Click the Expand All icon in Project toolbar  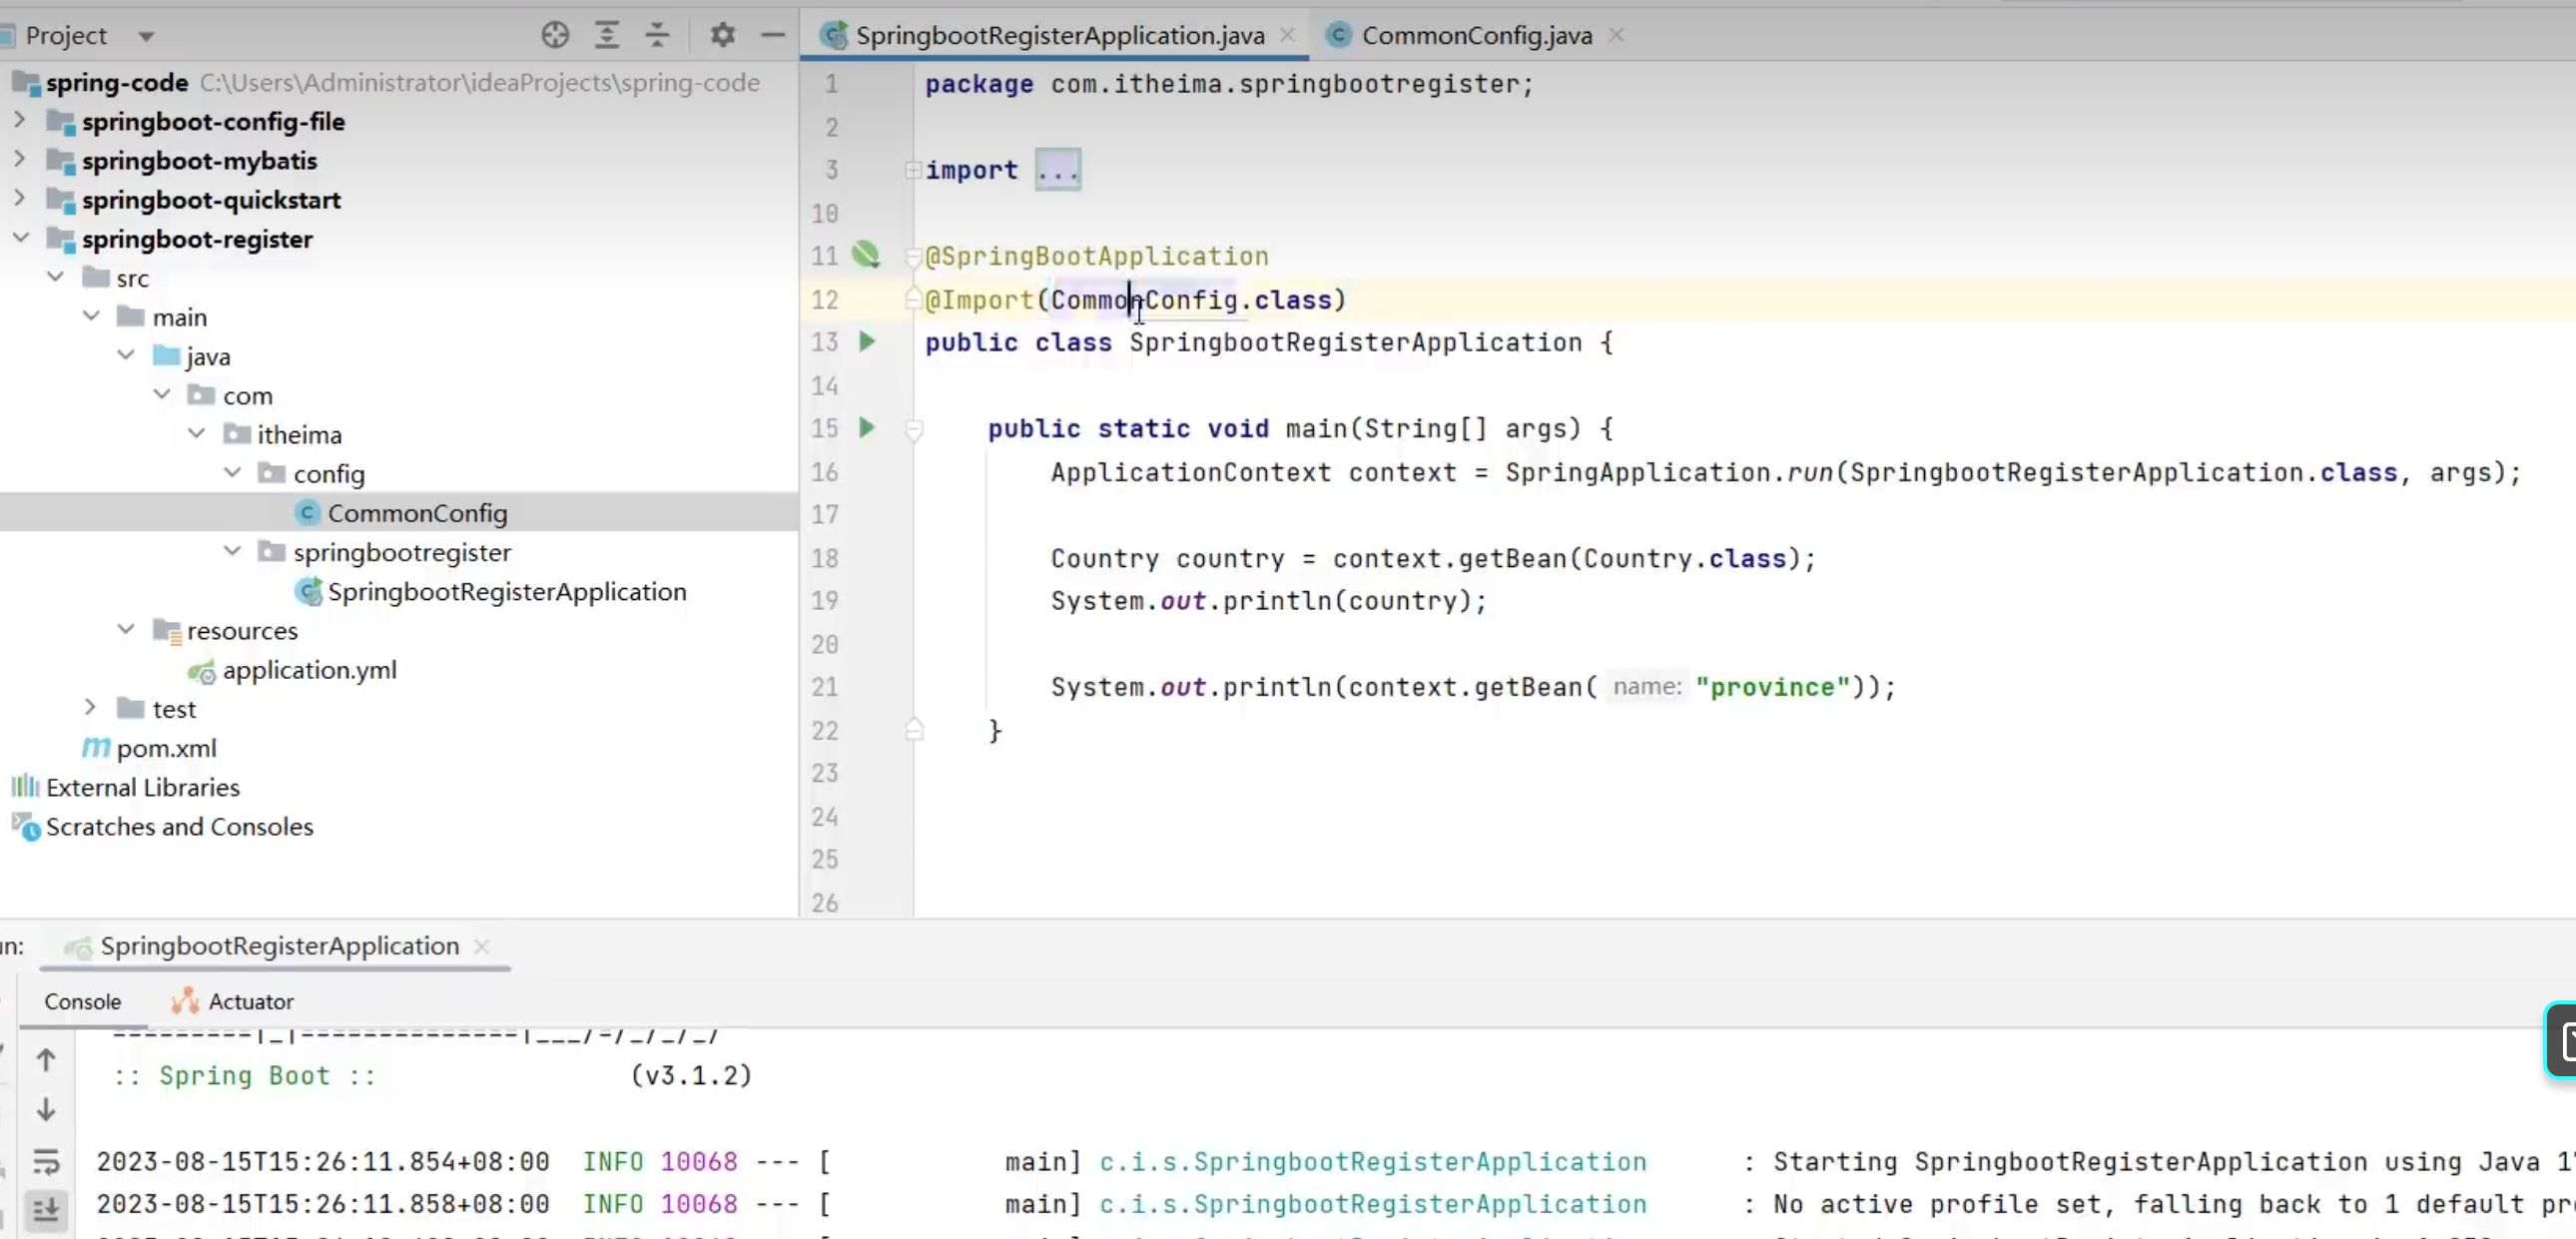[606, 35]
